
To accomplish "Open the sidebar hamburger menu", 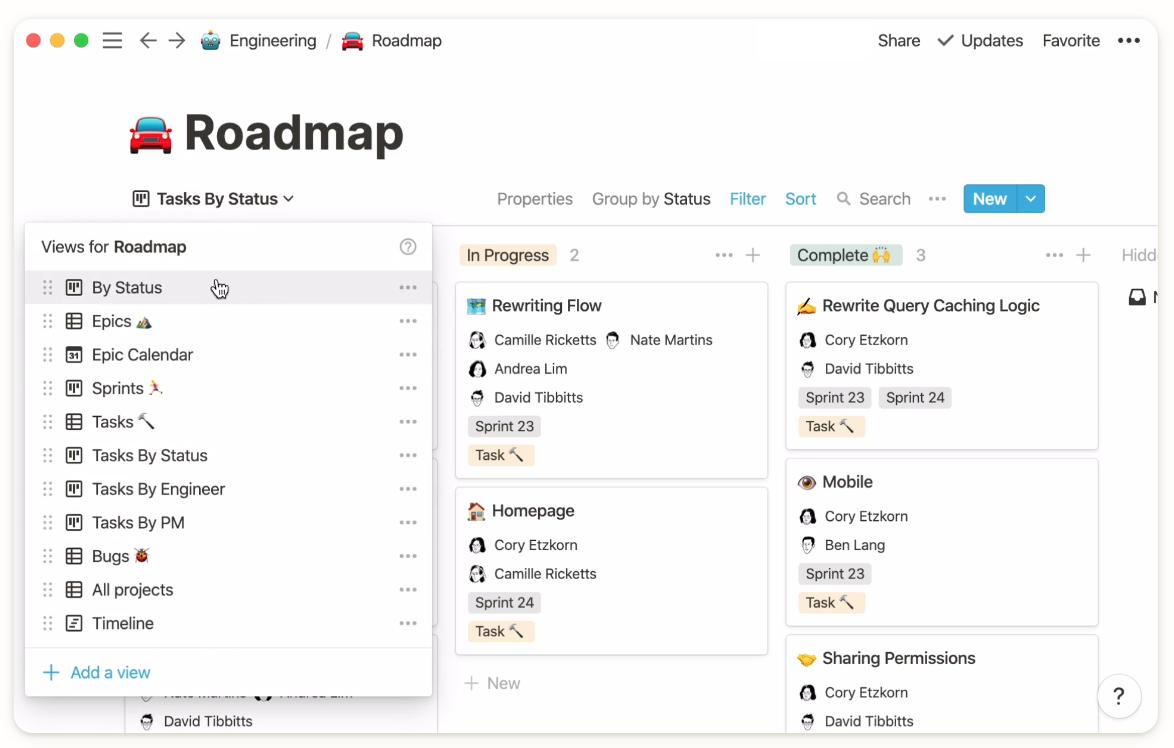I will (x=112, y=41).
